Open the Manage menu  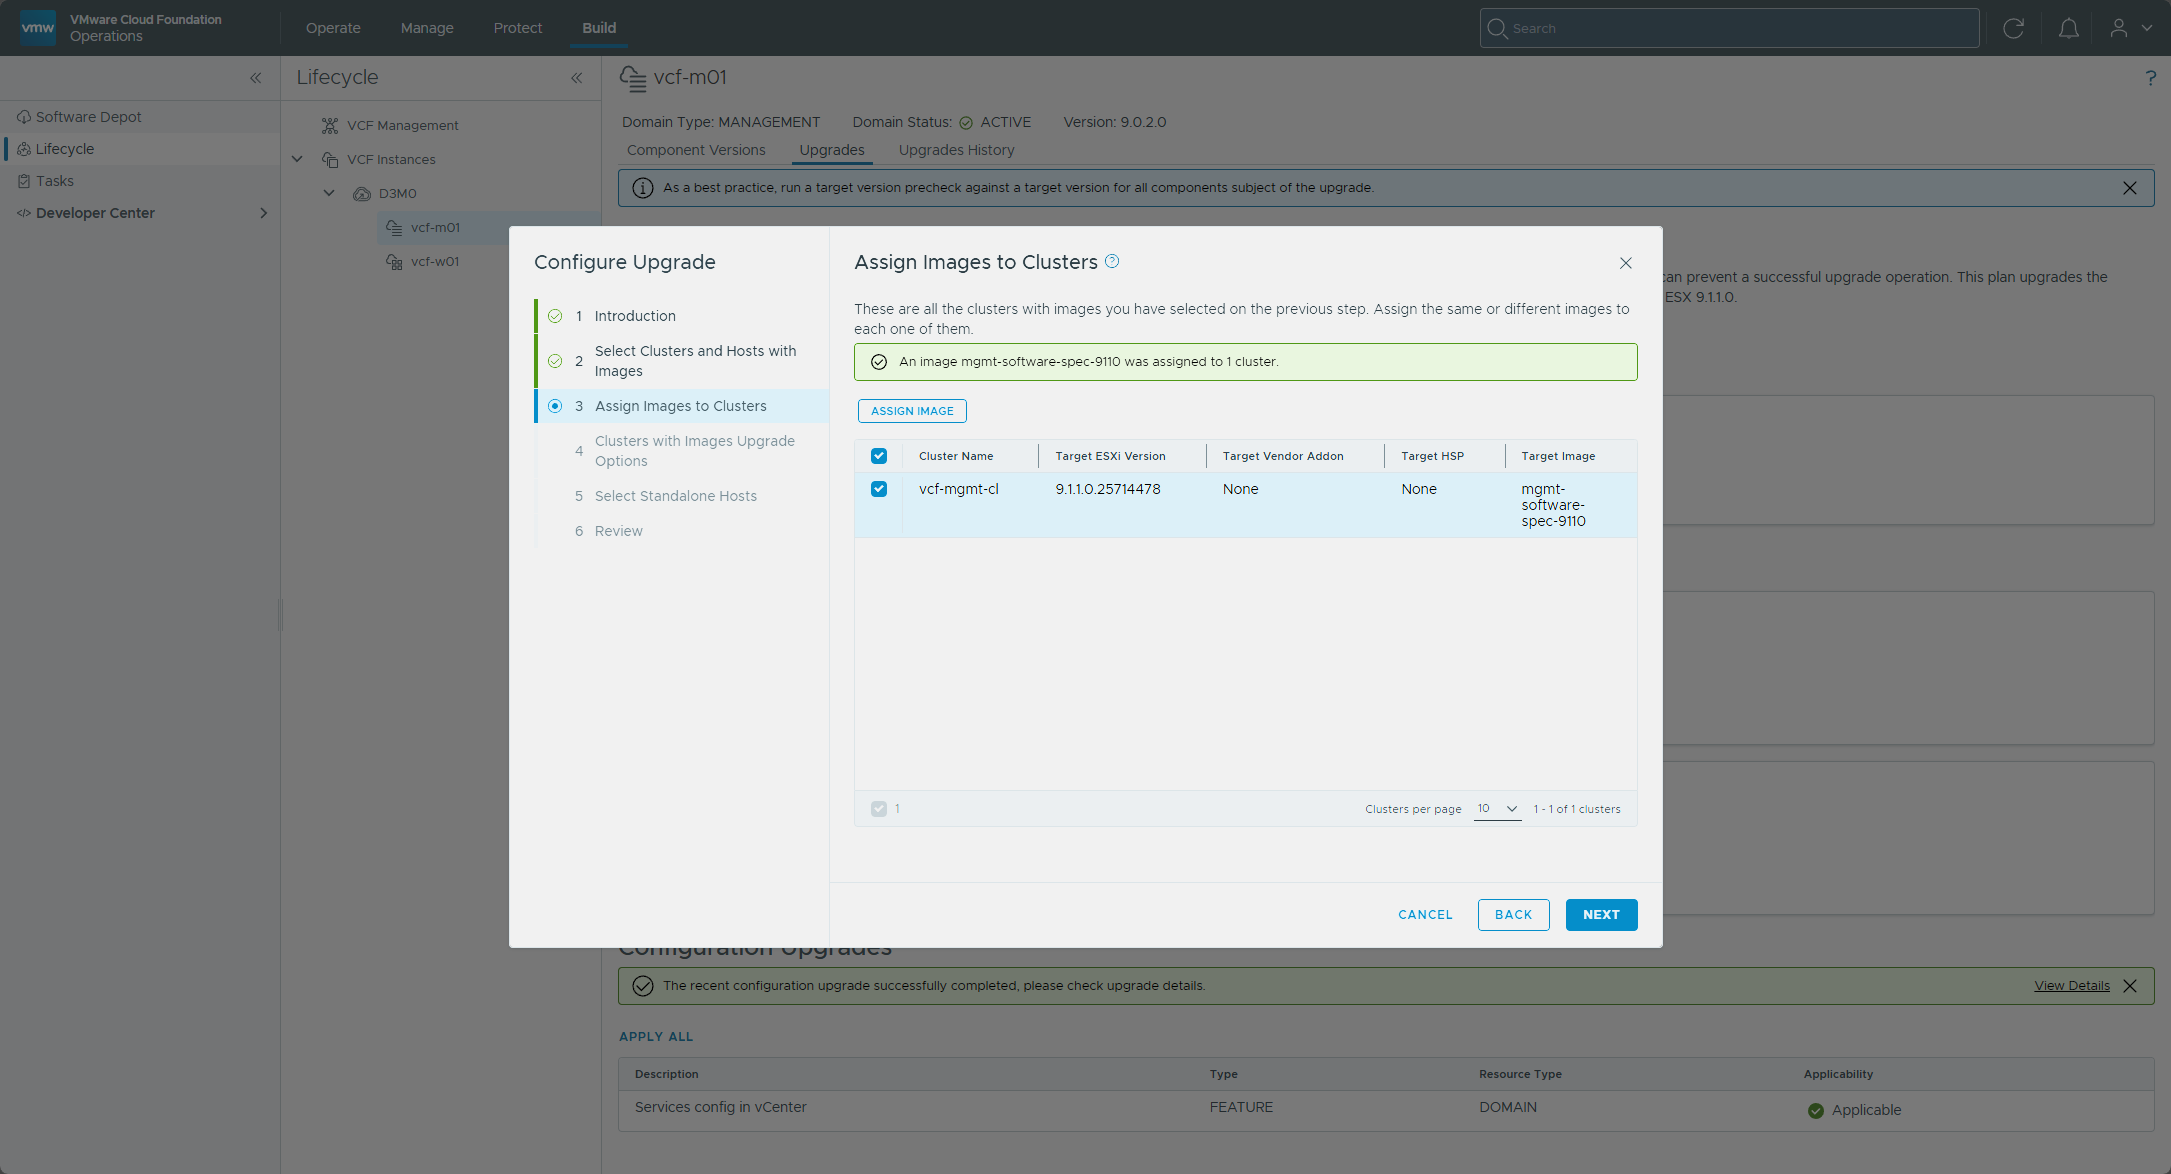427,28
